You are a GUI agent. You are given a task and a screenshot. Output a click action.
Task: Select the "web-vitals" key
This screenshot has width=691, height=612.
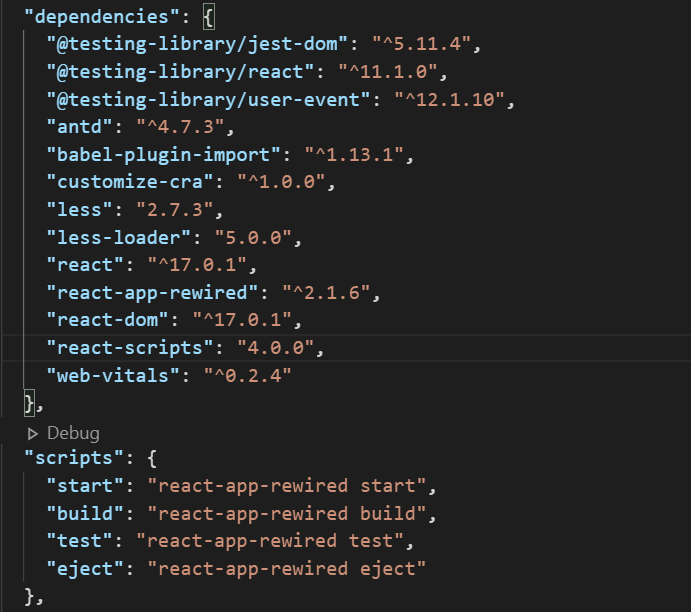pyautogui.click(x=113, y=376)
